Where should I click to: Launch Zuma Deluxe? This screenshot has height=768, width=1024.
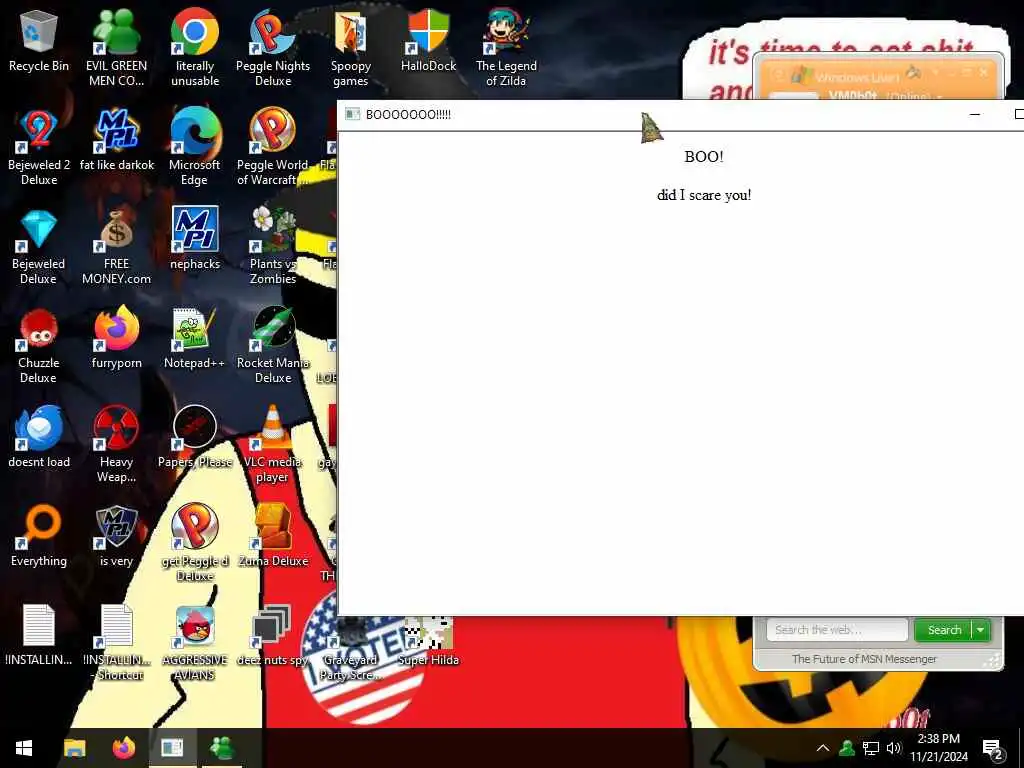click(273, 537)
